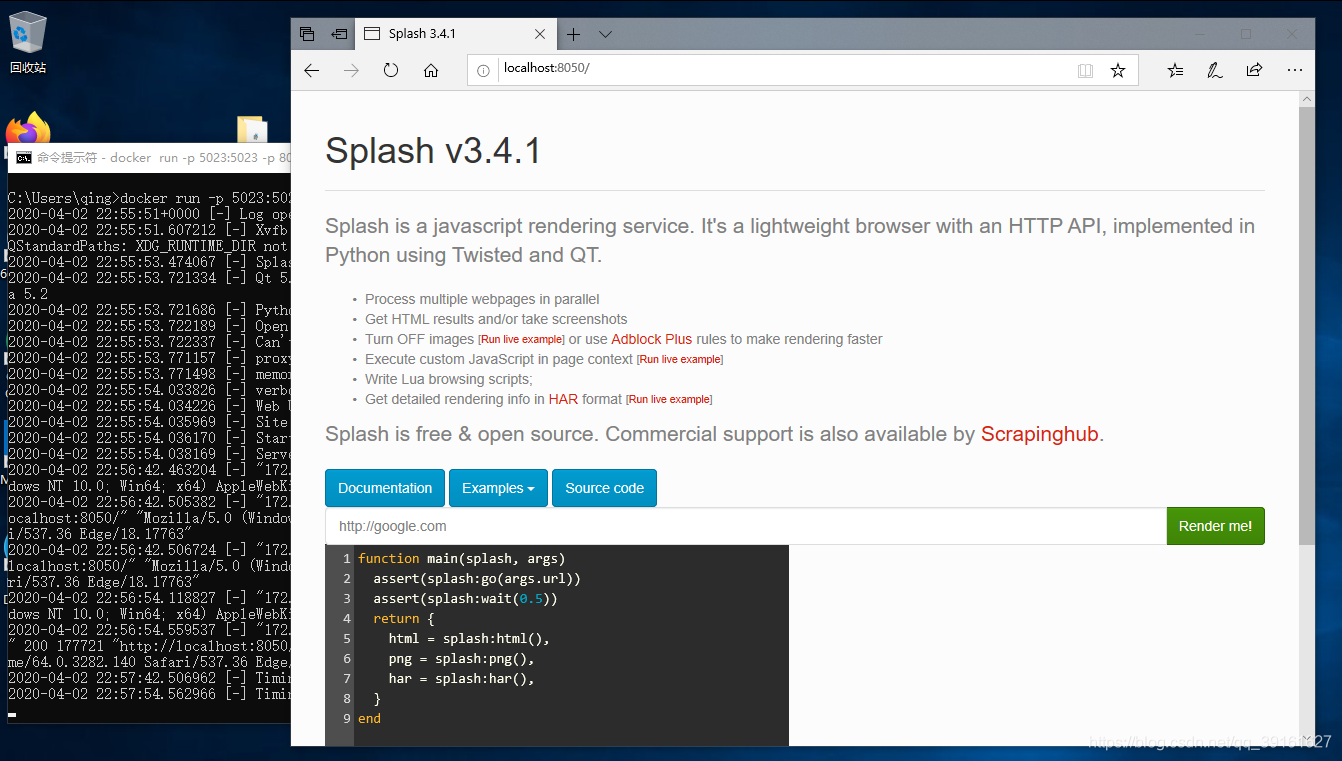Go to the browser Home page
1342x761 pixels.
click(x=431, y=71)
